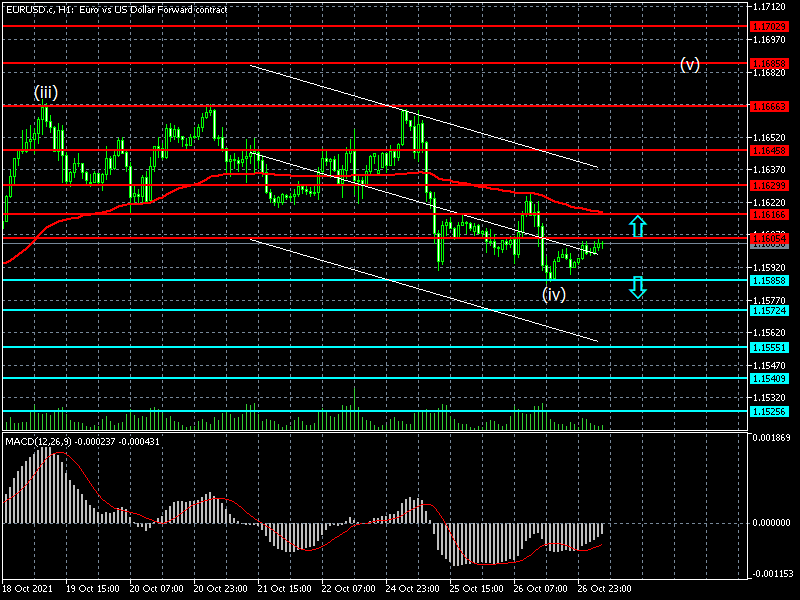Select the (iii) wave label
The image size is (800, 600).
[45, 92]
